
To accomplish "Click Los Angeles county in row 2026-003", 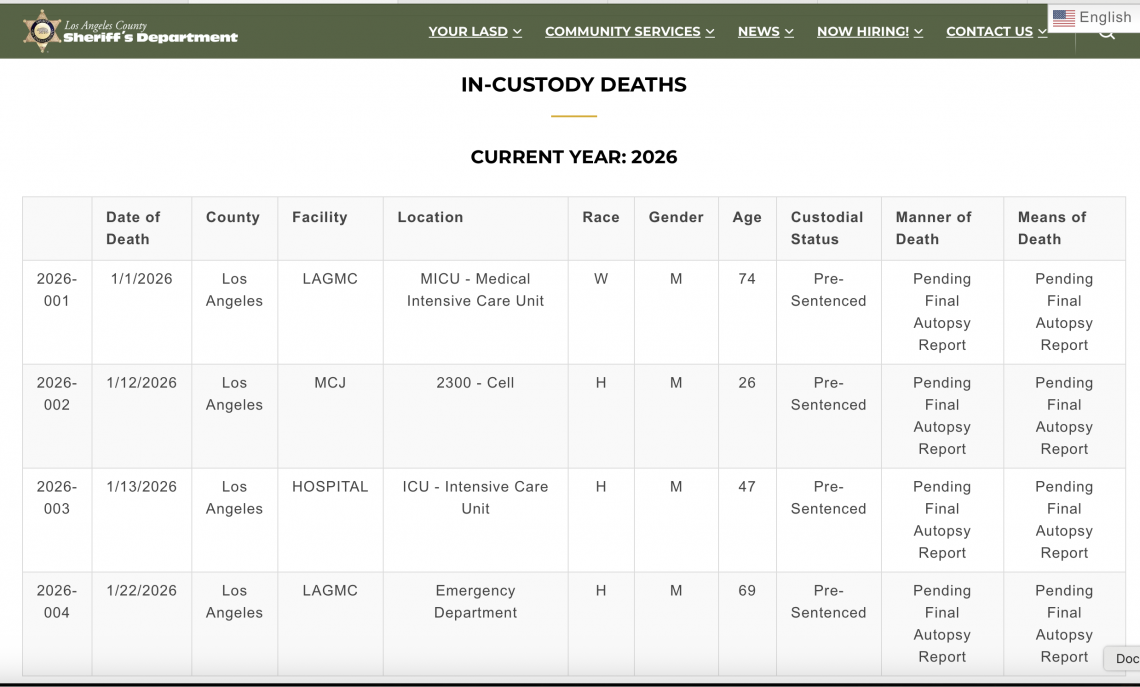I will click(234, 498).
